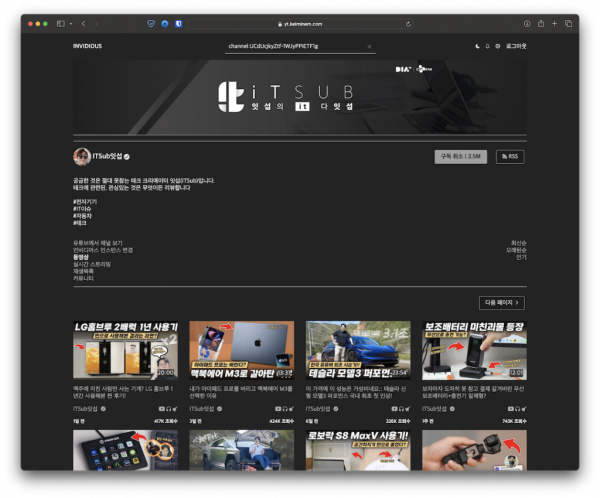Go to 다음 페이지 next page
Image resolution: width=600 pixels, height=498 pixels.
[x=502, y=302]
